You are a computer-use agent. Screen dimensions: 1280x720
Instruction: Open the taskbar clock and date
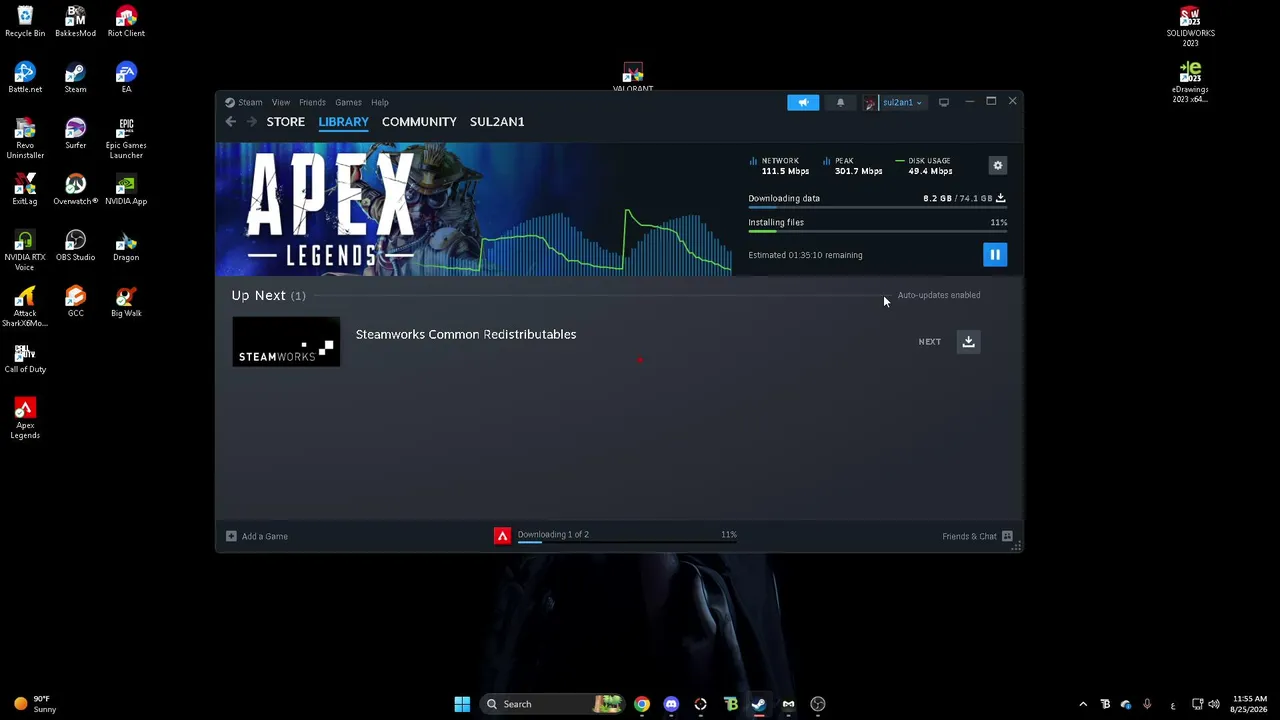click(x=1250, y=704)
